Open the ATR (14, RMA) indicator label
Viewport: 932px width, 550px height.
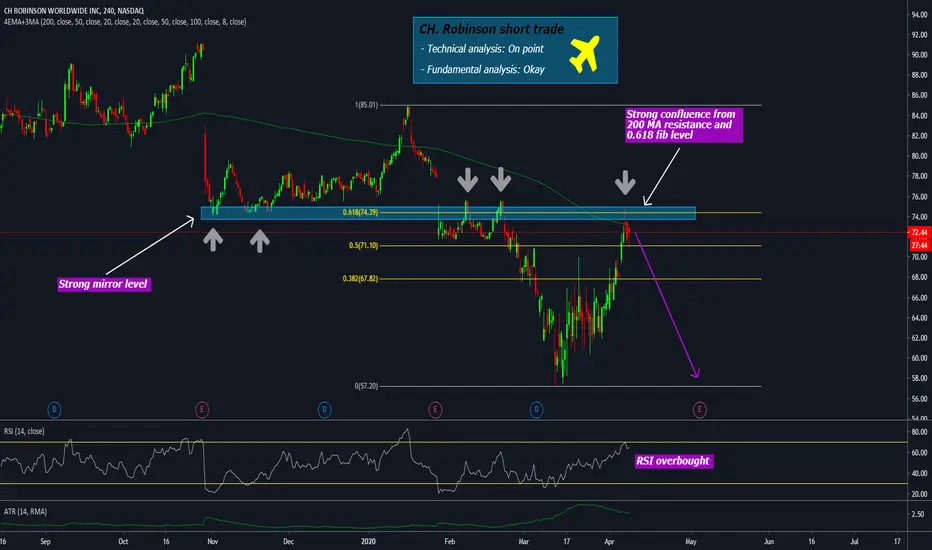pyautogui.click(x=25, y=511)
